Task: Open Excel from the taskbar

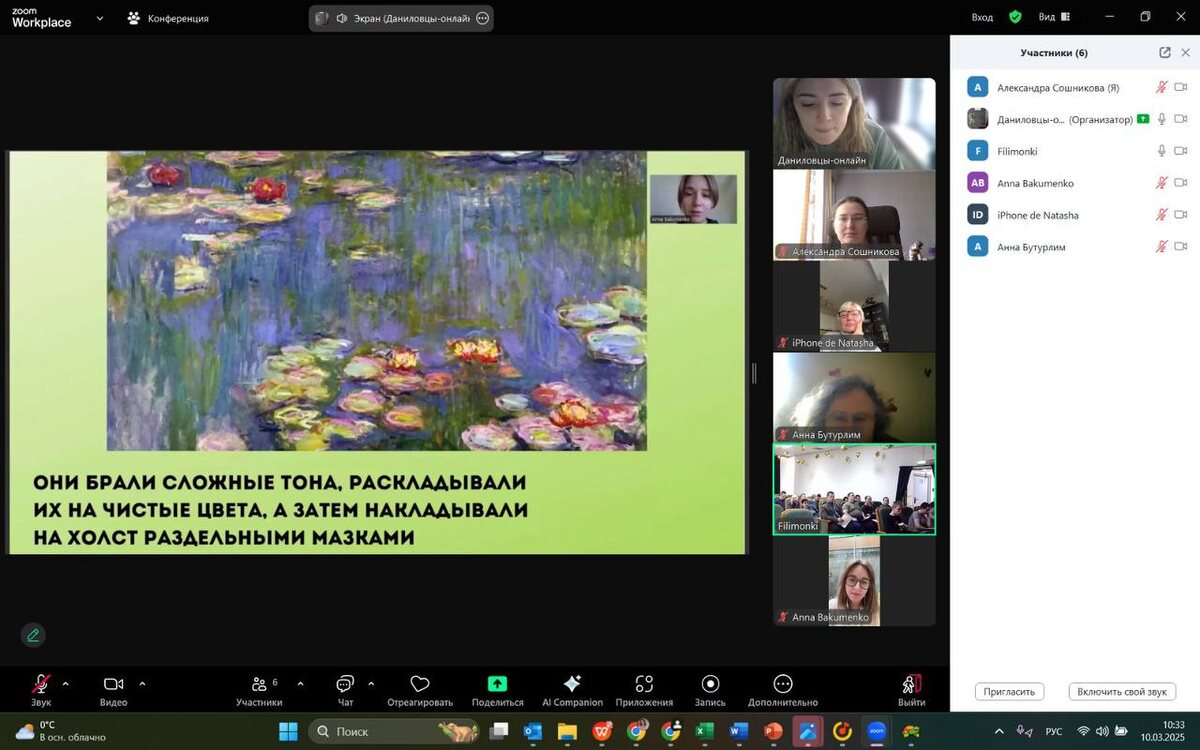Action: pyautogui.click(x=705, y=731)
